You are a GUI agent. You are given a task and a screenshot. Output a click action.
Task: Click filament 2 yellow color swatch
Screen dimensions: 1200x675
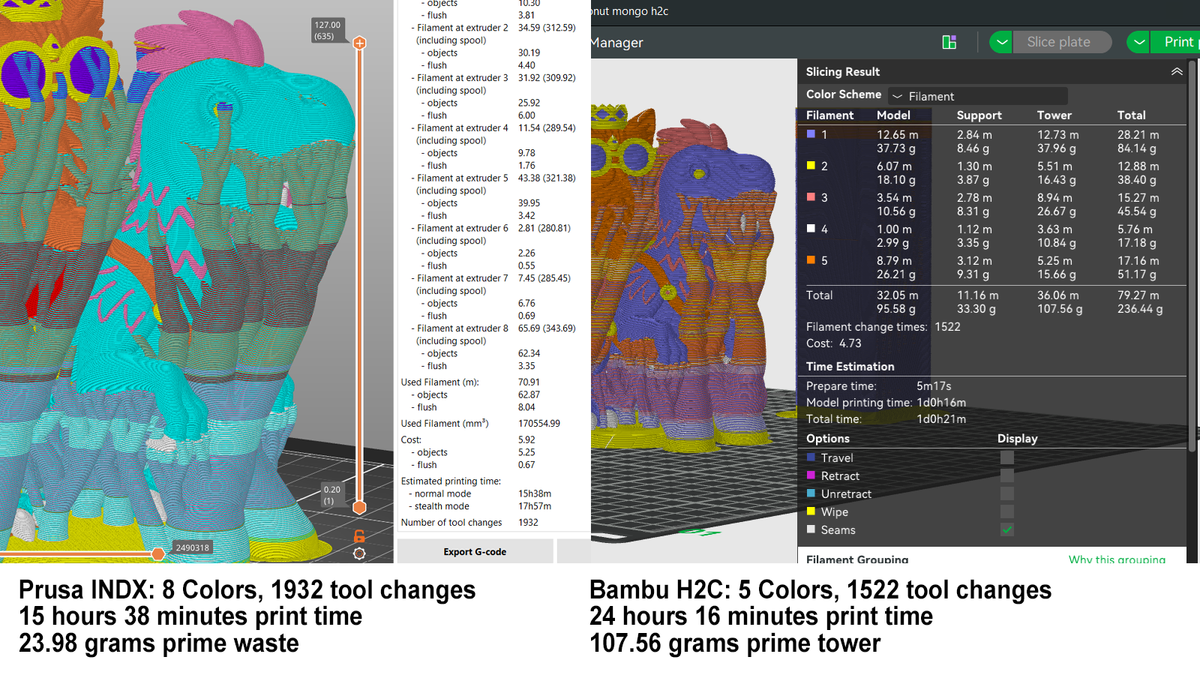(x=812, y=166)
